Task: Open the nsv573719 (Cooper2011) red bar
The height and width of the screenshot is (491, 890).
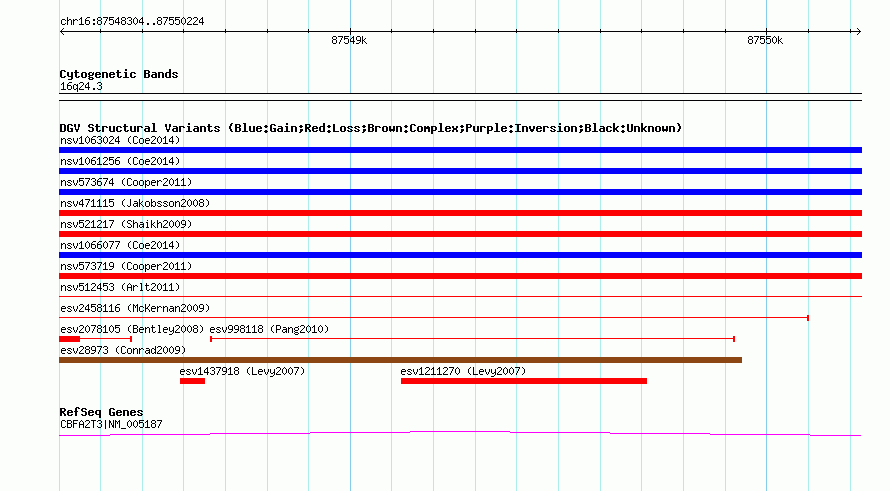Action: coord(460,276)
